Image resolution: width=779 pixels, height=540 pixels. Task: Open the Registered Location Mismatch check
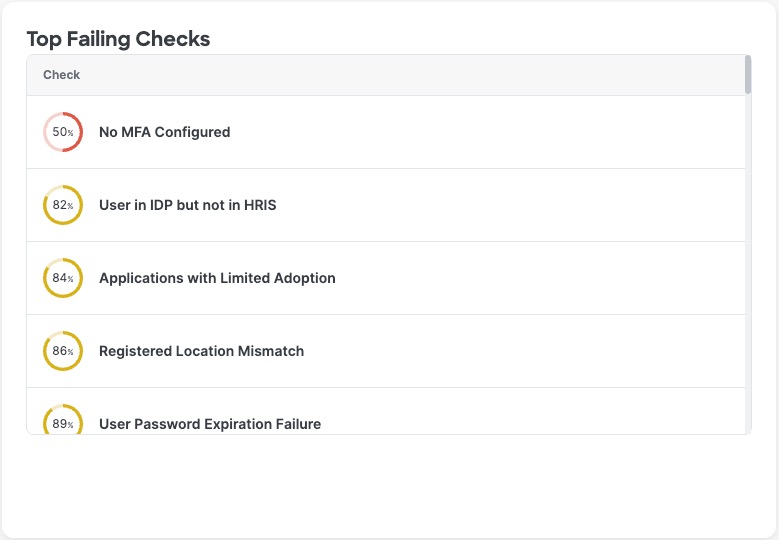pos(201,351)
